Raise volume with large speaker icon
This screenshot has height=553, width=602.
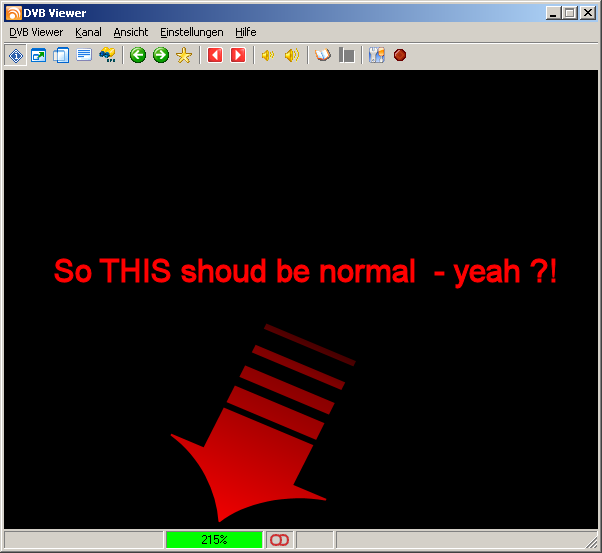[x=292, y=55]
